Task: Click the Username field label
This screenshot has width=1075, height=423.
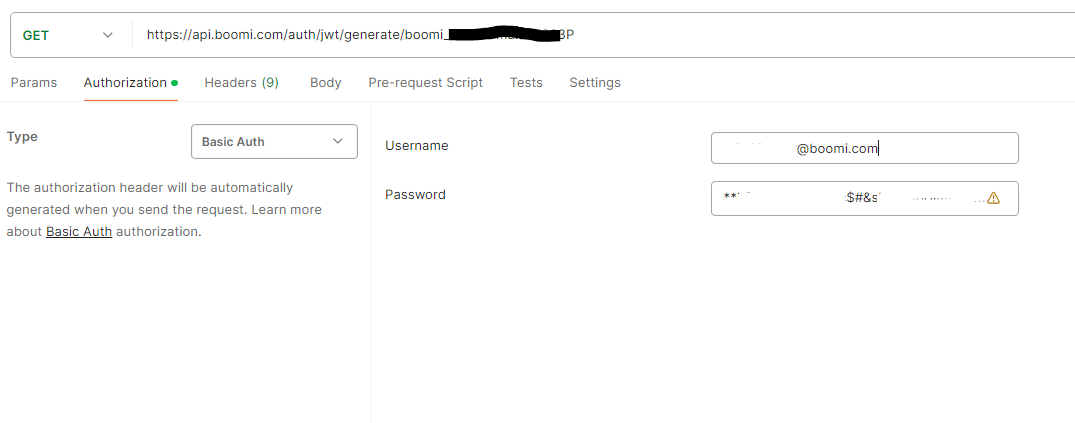Action: [x=416, y=146]
